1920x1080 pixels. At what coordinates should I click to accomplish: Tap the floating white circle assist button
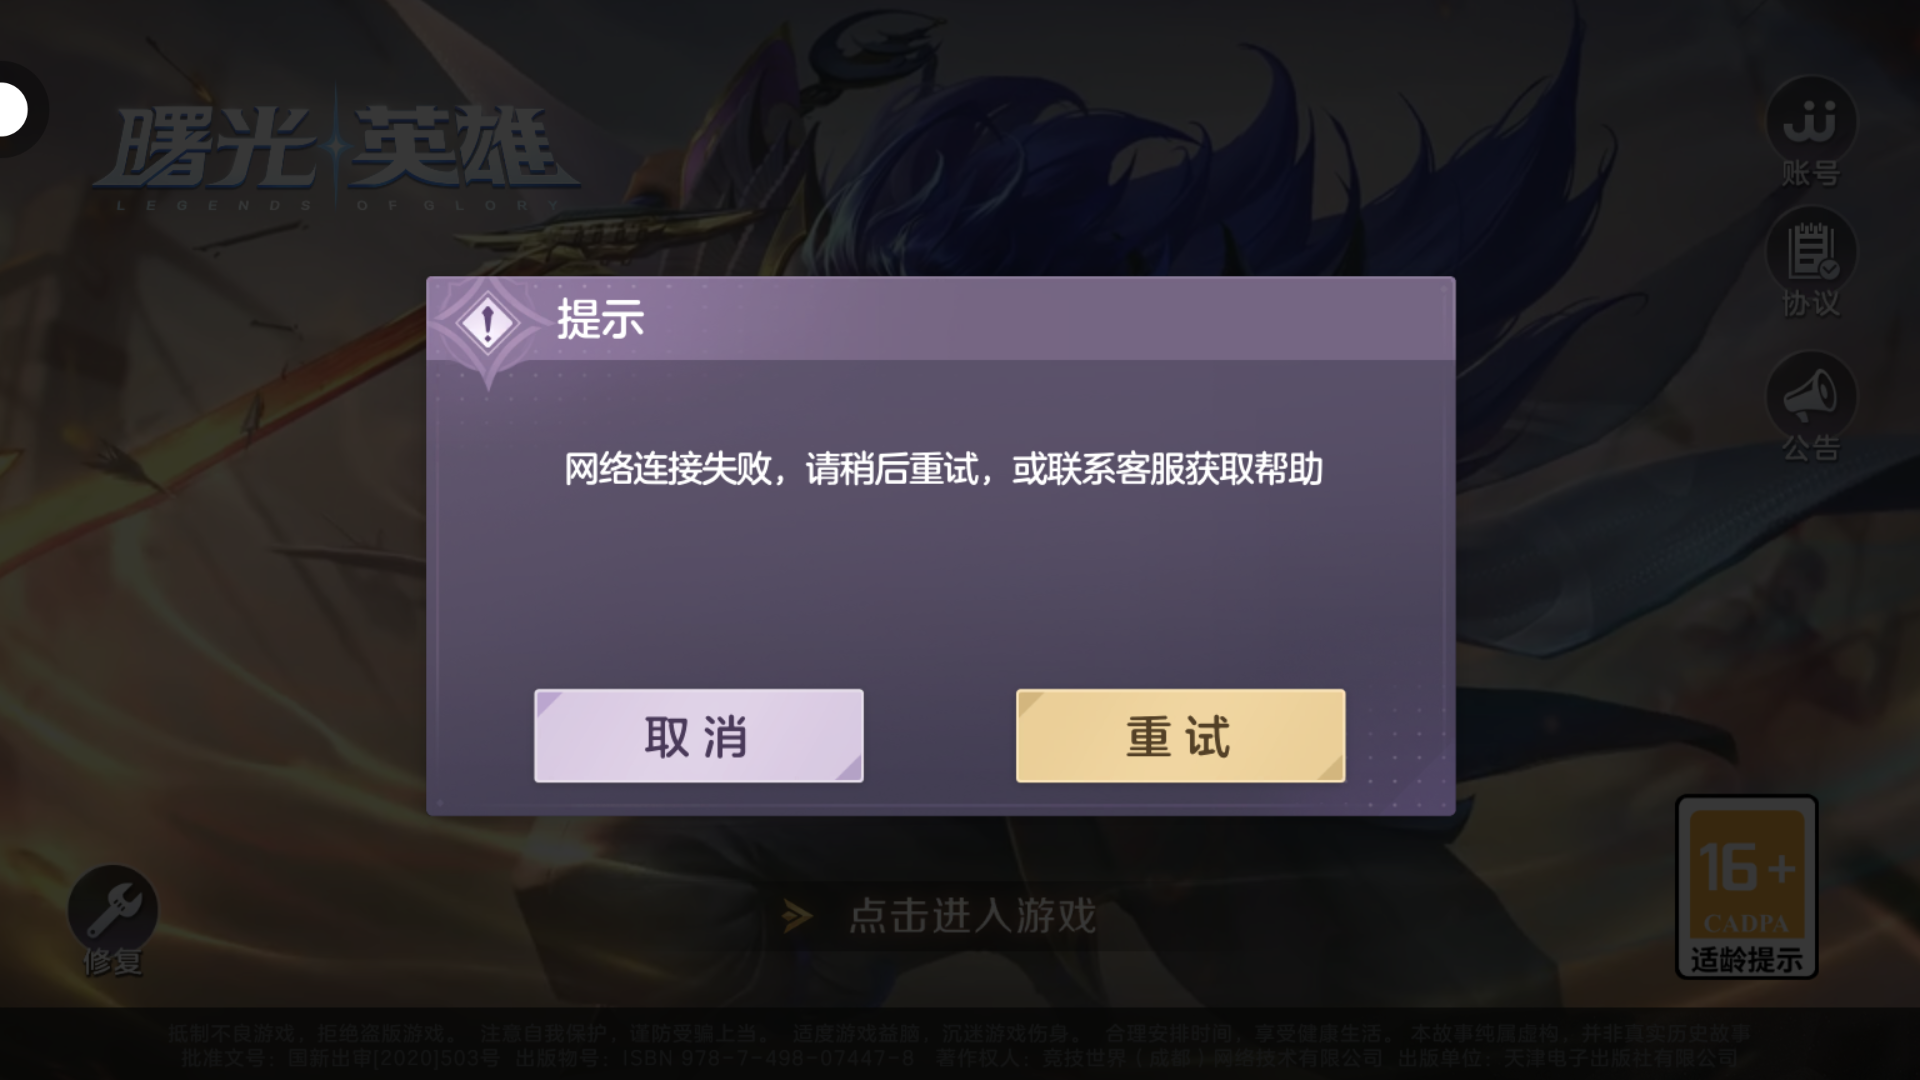point(14,109)
